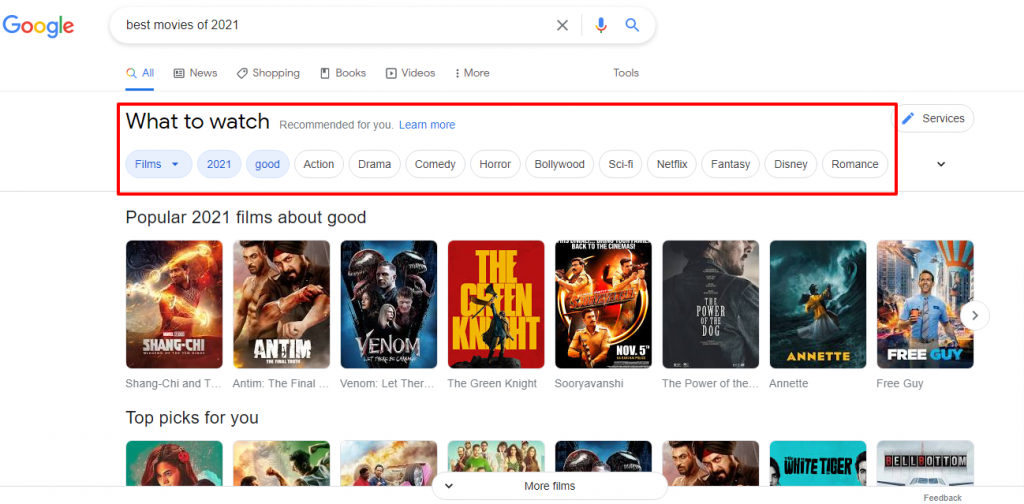Select the Fantasy chip
Screen dimensions: 1024x504
730,164
